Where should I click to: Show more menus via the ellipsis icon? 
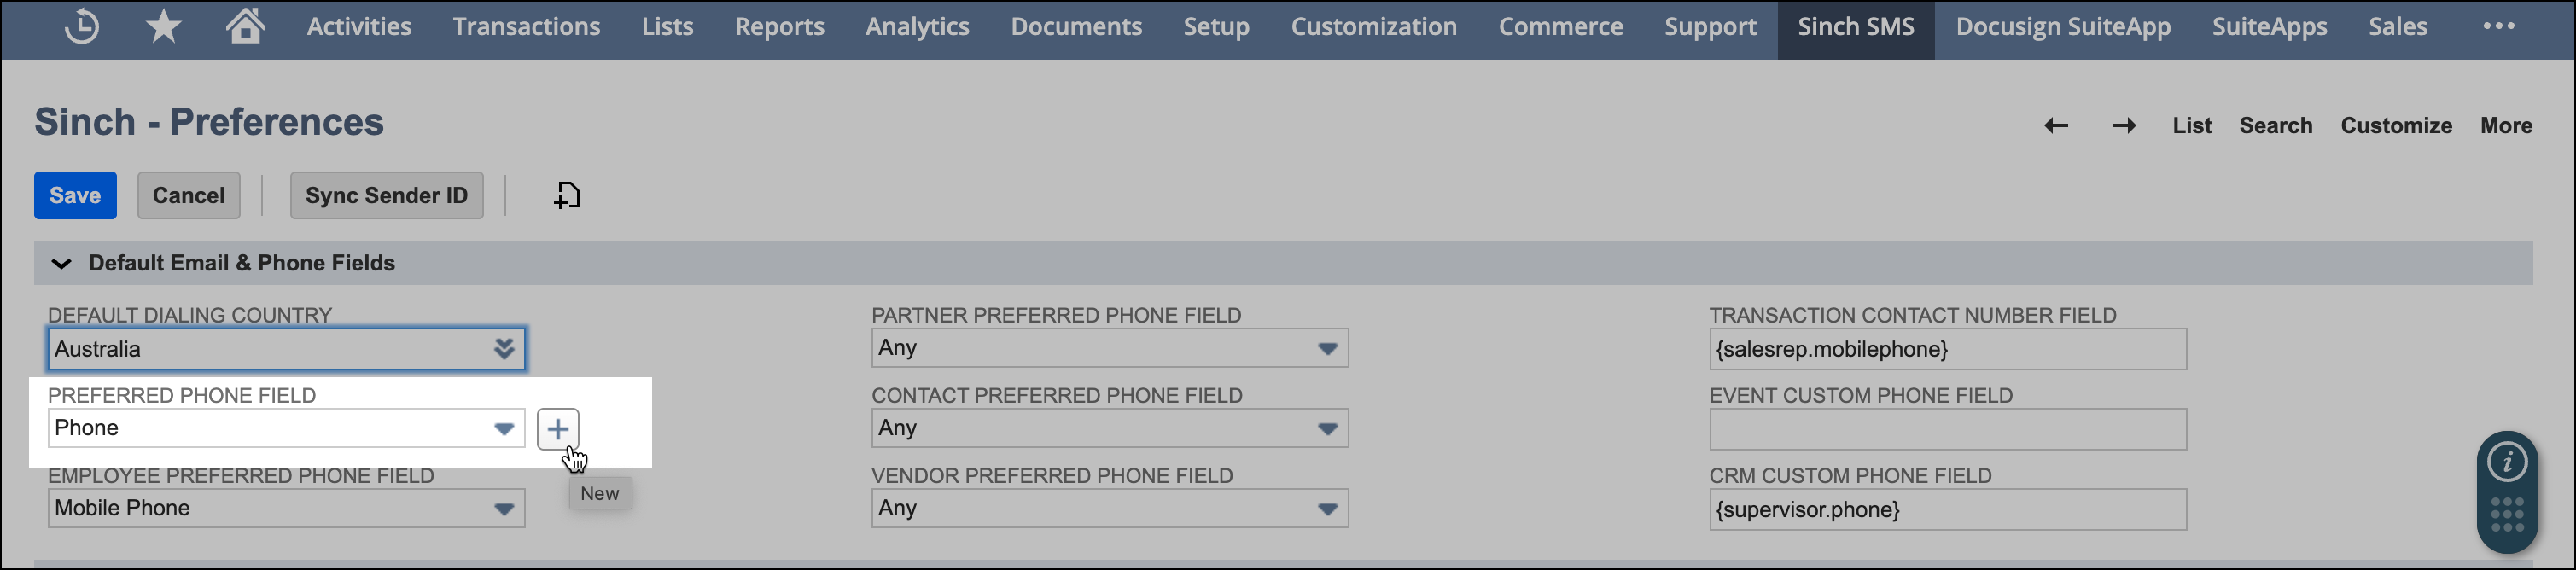2499,27
